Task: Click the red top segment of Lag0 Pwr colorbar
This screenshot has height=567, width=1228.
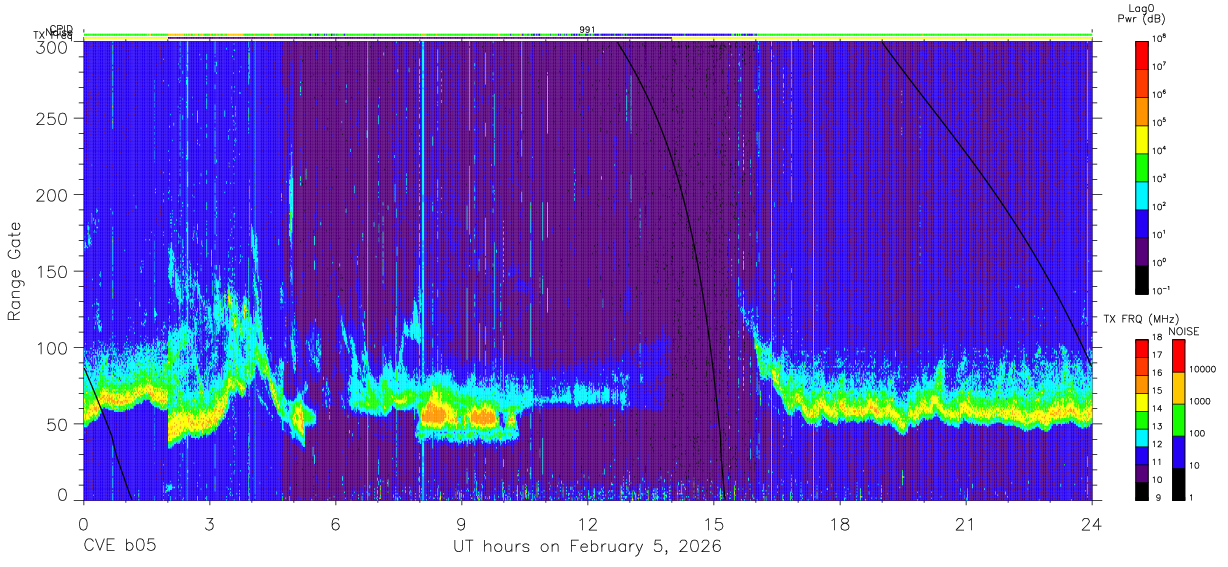Action: [1143, 54]
